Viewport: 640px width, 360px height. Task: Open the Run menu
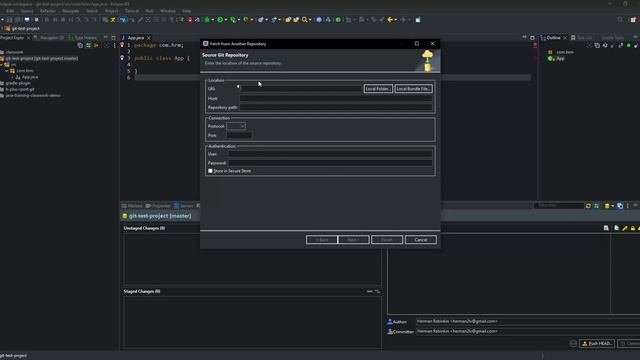pyautogui.click(x=150, y=11)
